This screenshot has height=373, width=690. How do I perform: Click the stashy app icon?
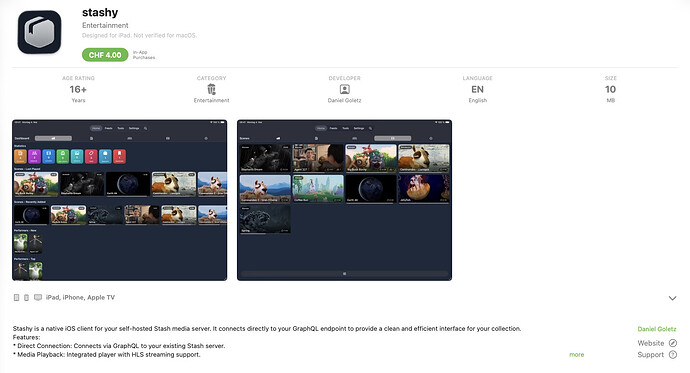[x=39, y=32]
